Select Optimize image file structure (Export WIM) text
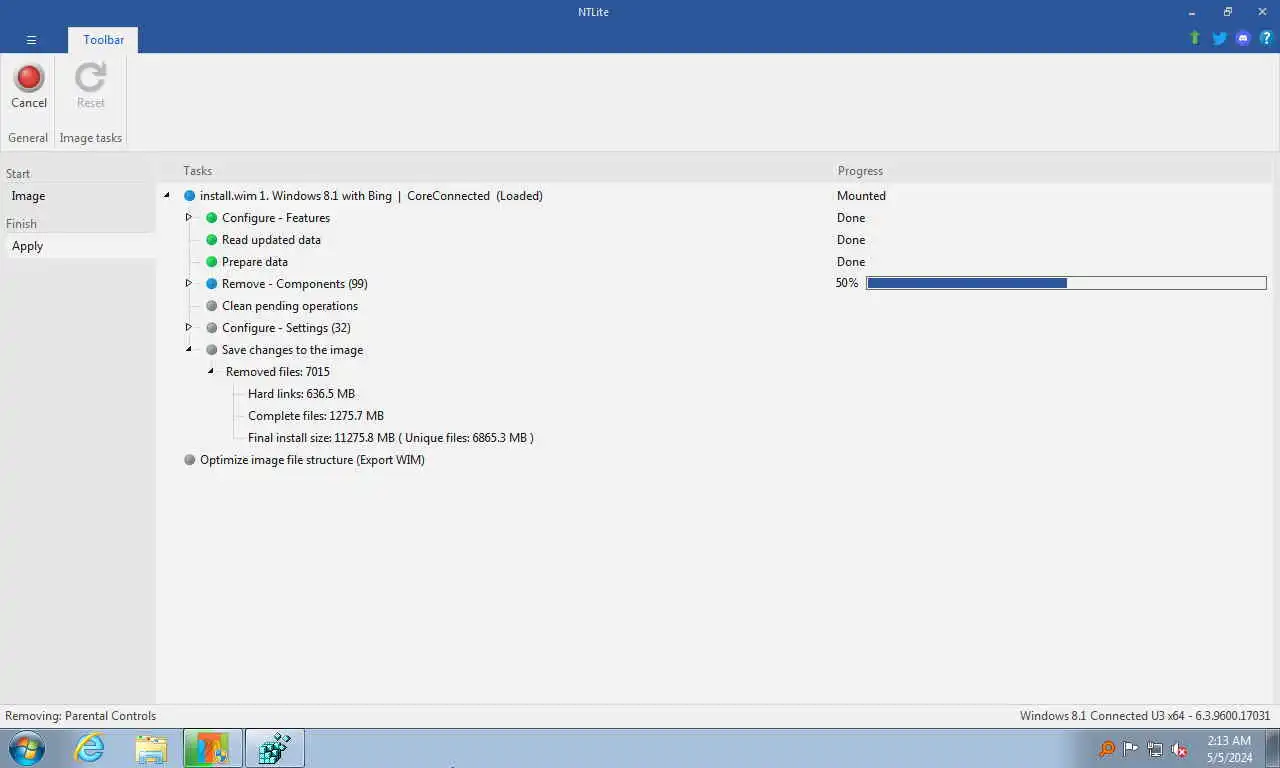Image resolution: width=1280 pixels, height=768 pixels. (312, 460)
